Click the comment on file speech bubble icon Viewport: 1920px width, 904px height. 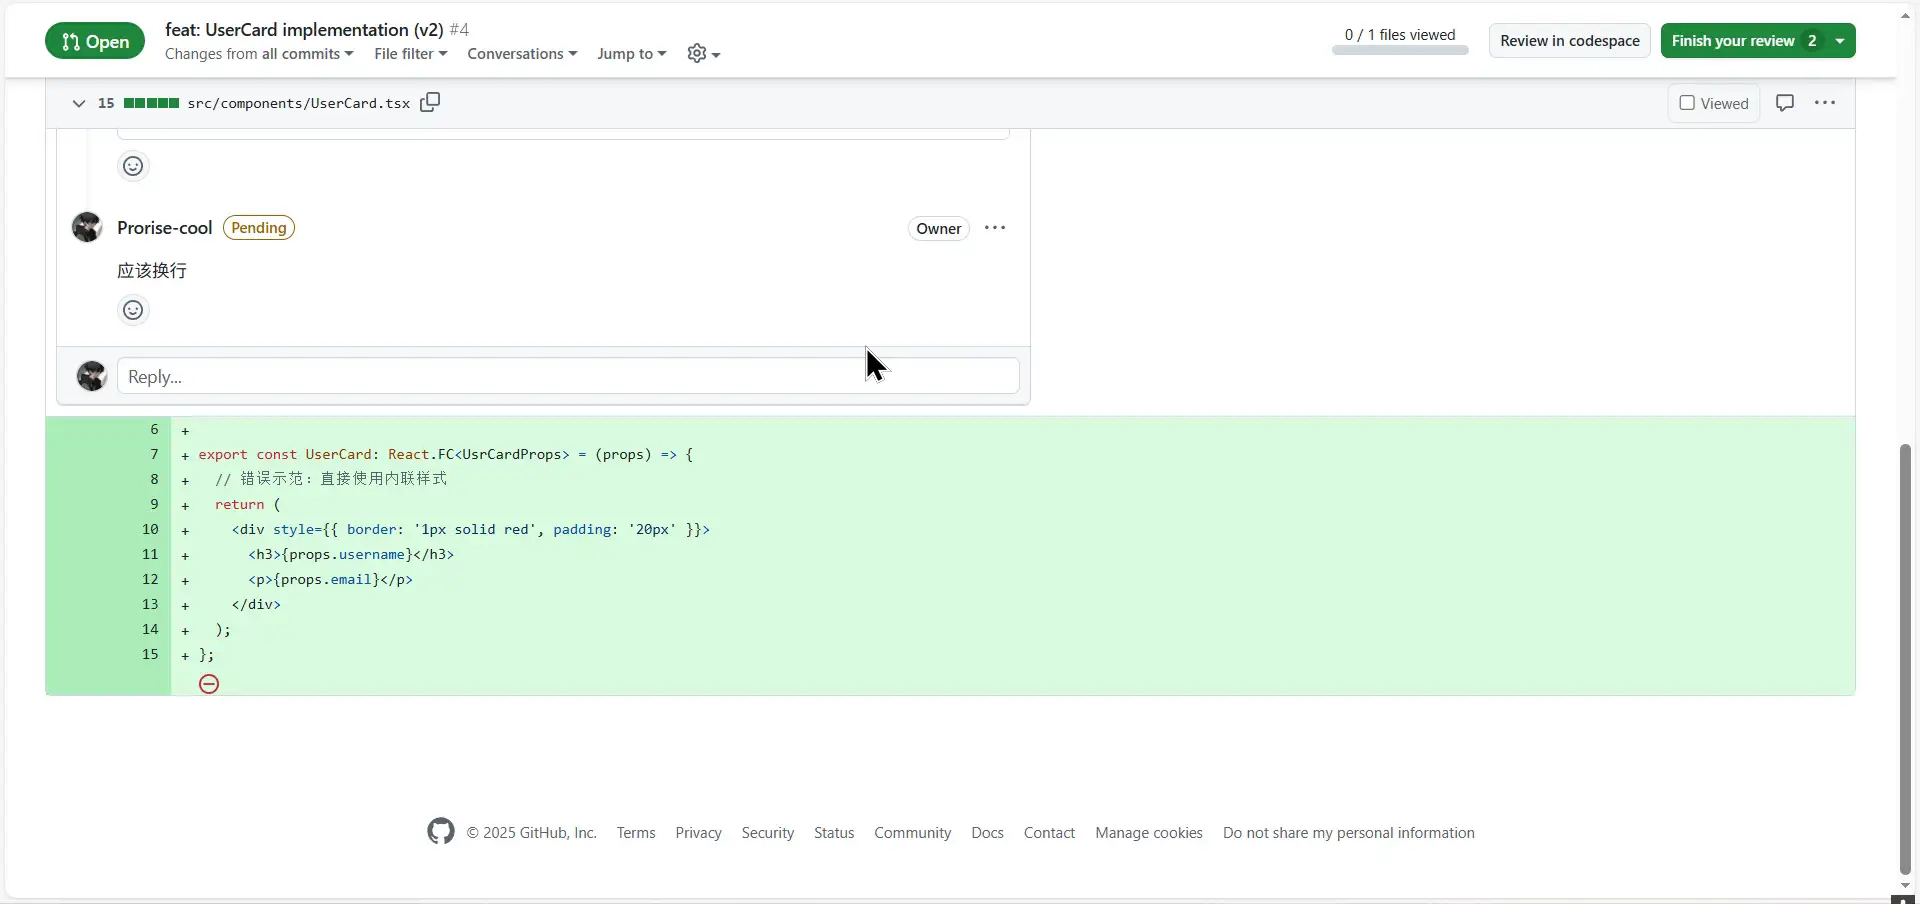[x=1784, y=103]
